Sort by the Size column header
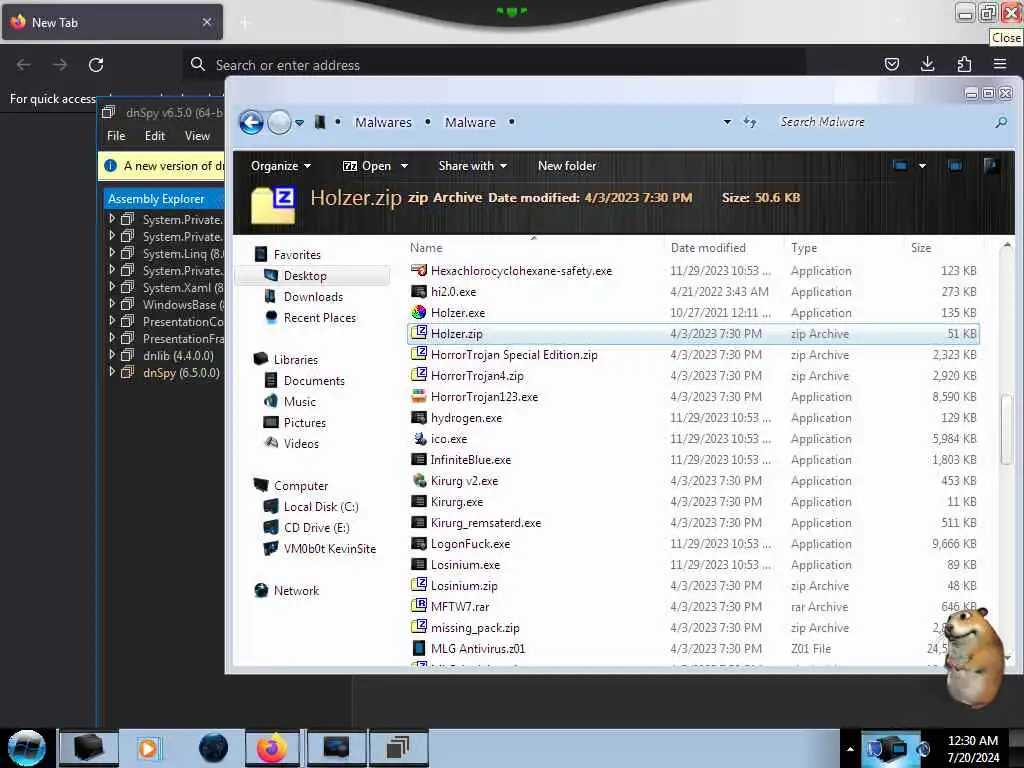 [x=921, y=248]
